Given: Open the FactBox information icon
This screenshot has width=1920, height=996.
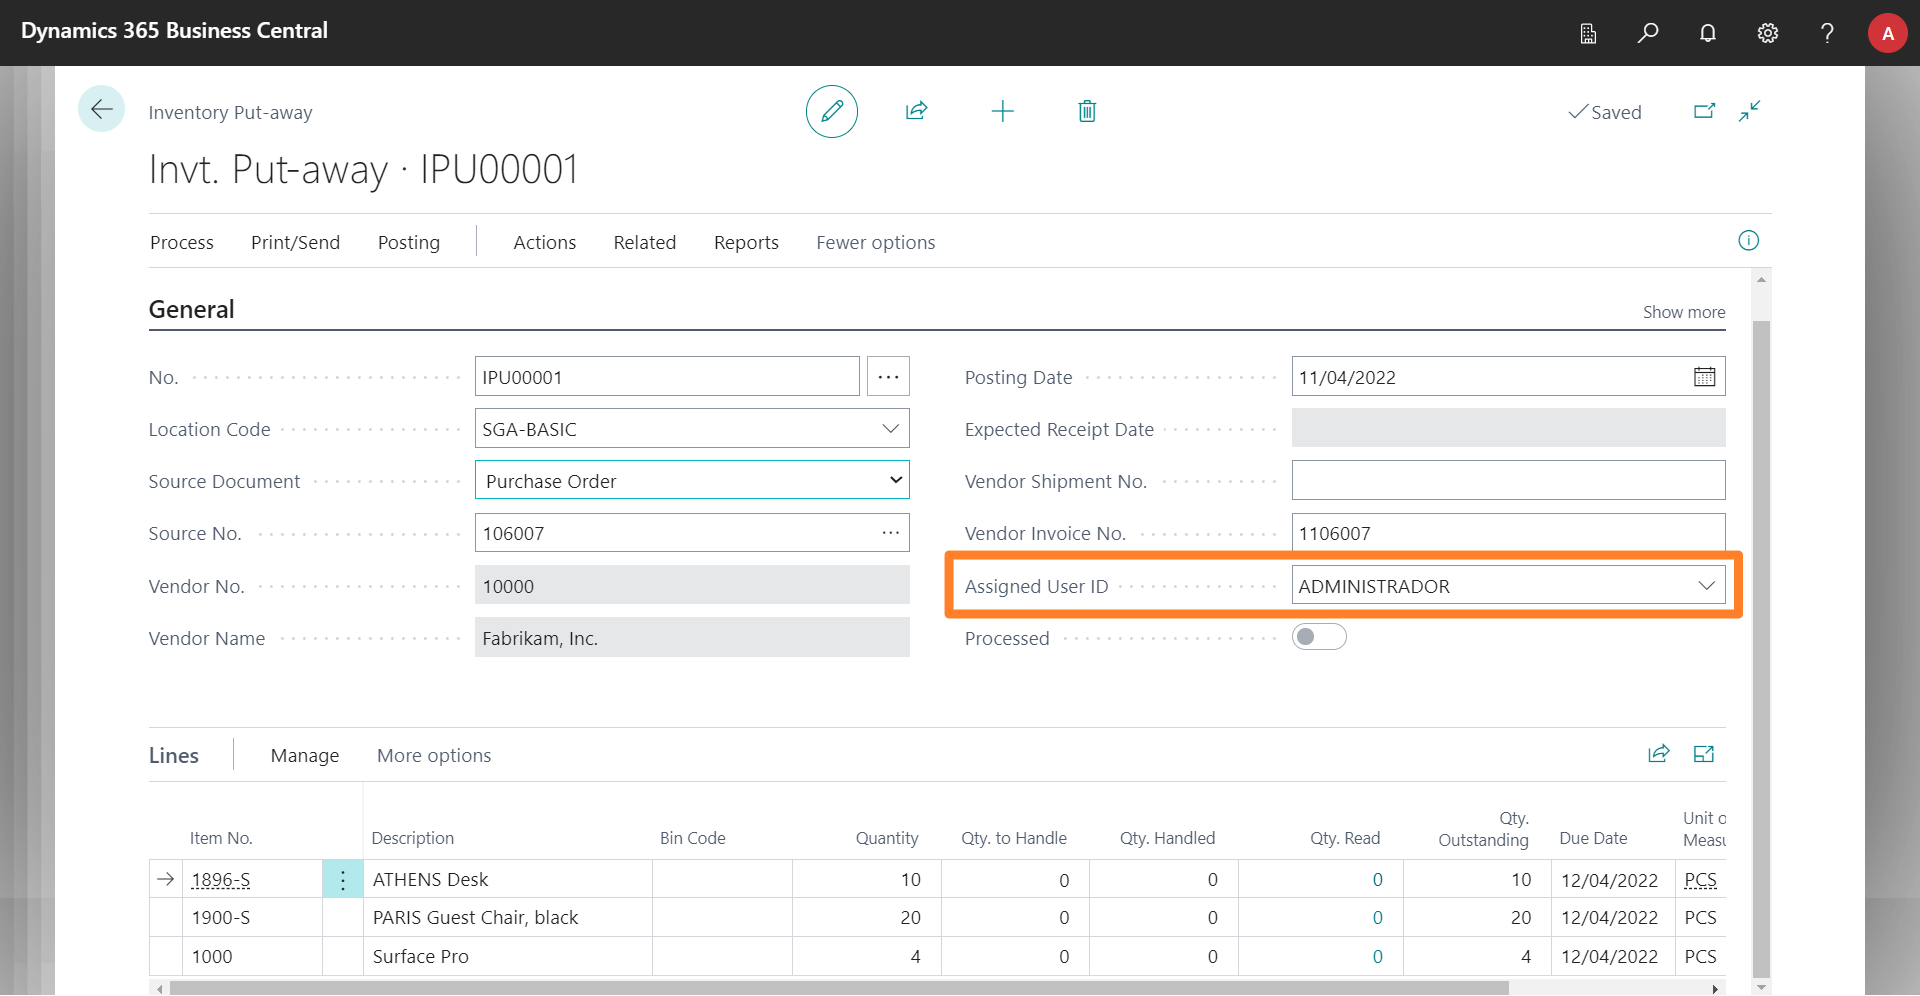Looking at the screenshot, I should tap(1748, 240).
